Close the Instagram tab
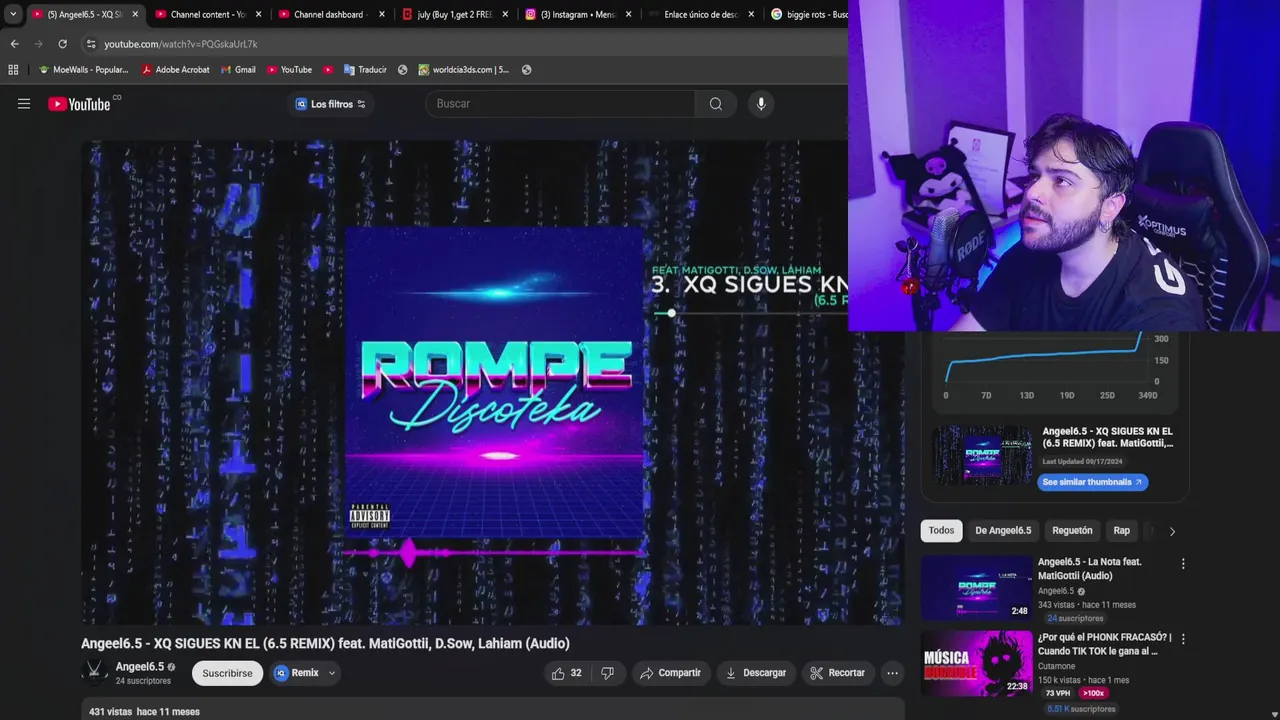The height and width of the screenshot is (720, 1280). (628, 15)
